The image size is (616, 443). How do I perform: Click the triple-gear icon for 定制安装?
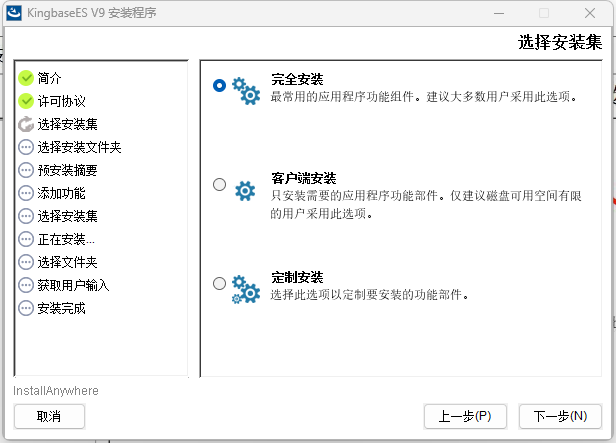click(246, 289)
